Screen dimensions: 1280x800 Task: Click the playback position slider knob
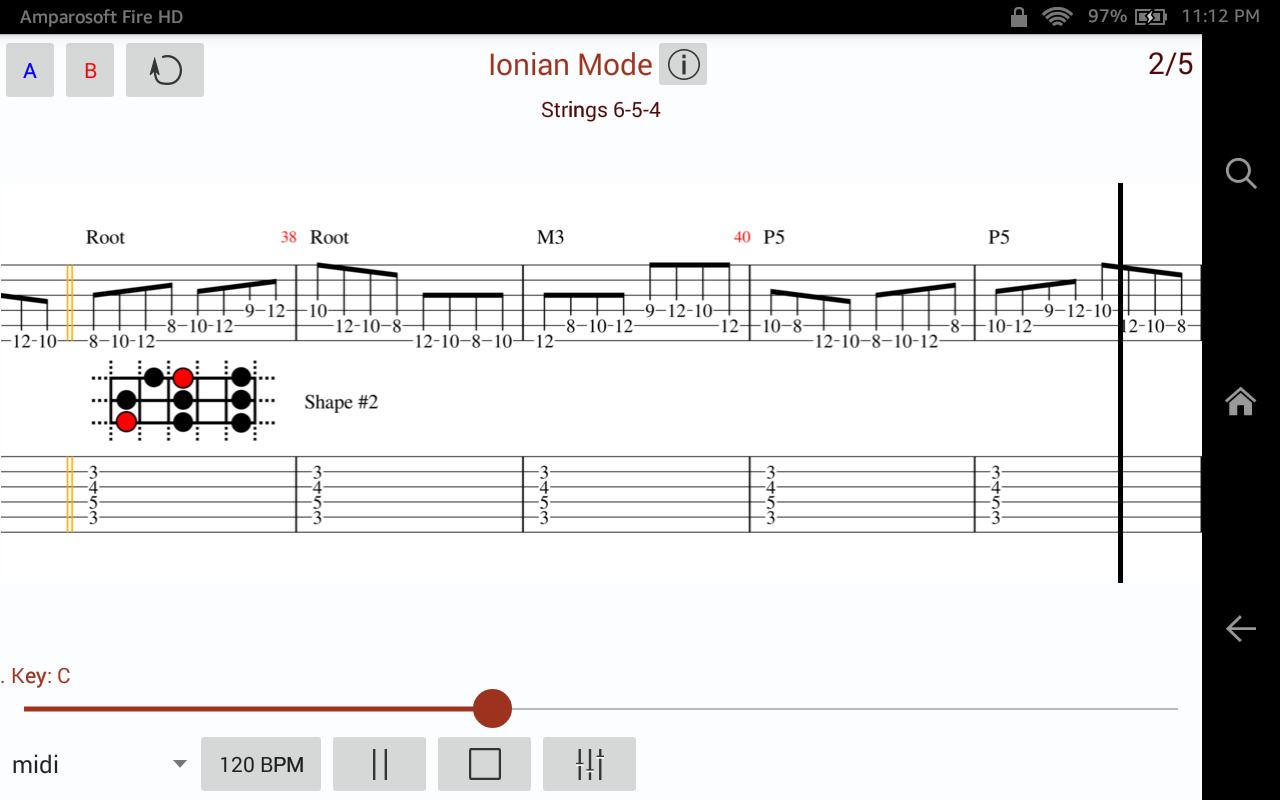pyautogui.click(x=492, y=708)
